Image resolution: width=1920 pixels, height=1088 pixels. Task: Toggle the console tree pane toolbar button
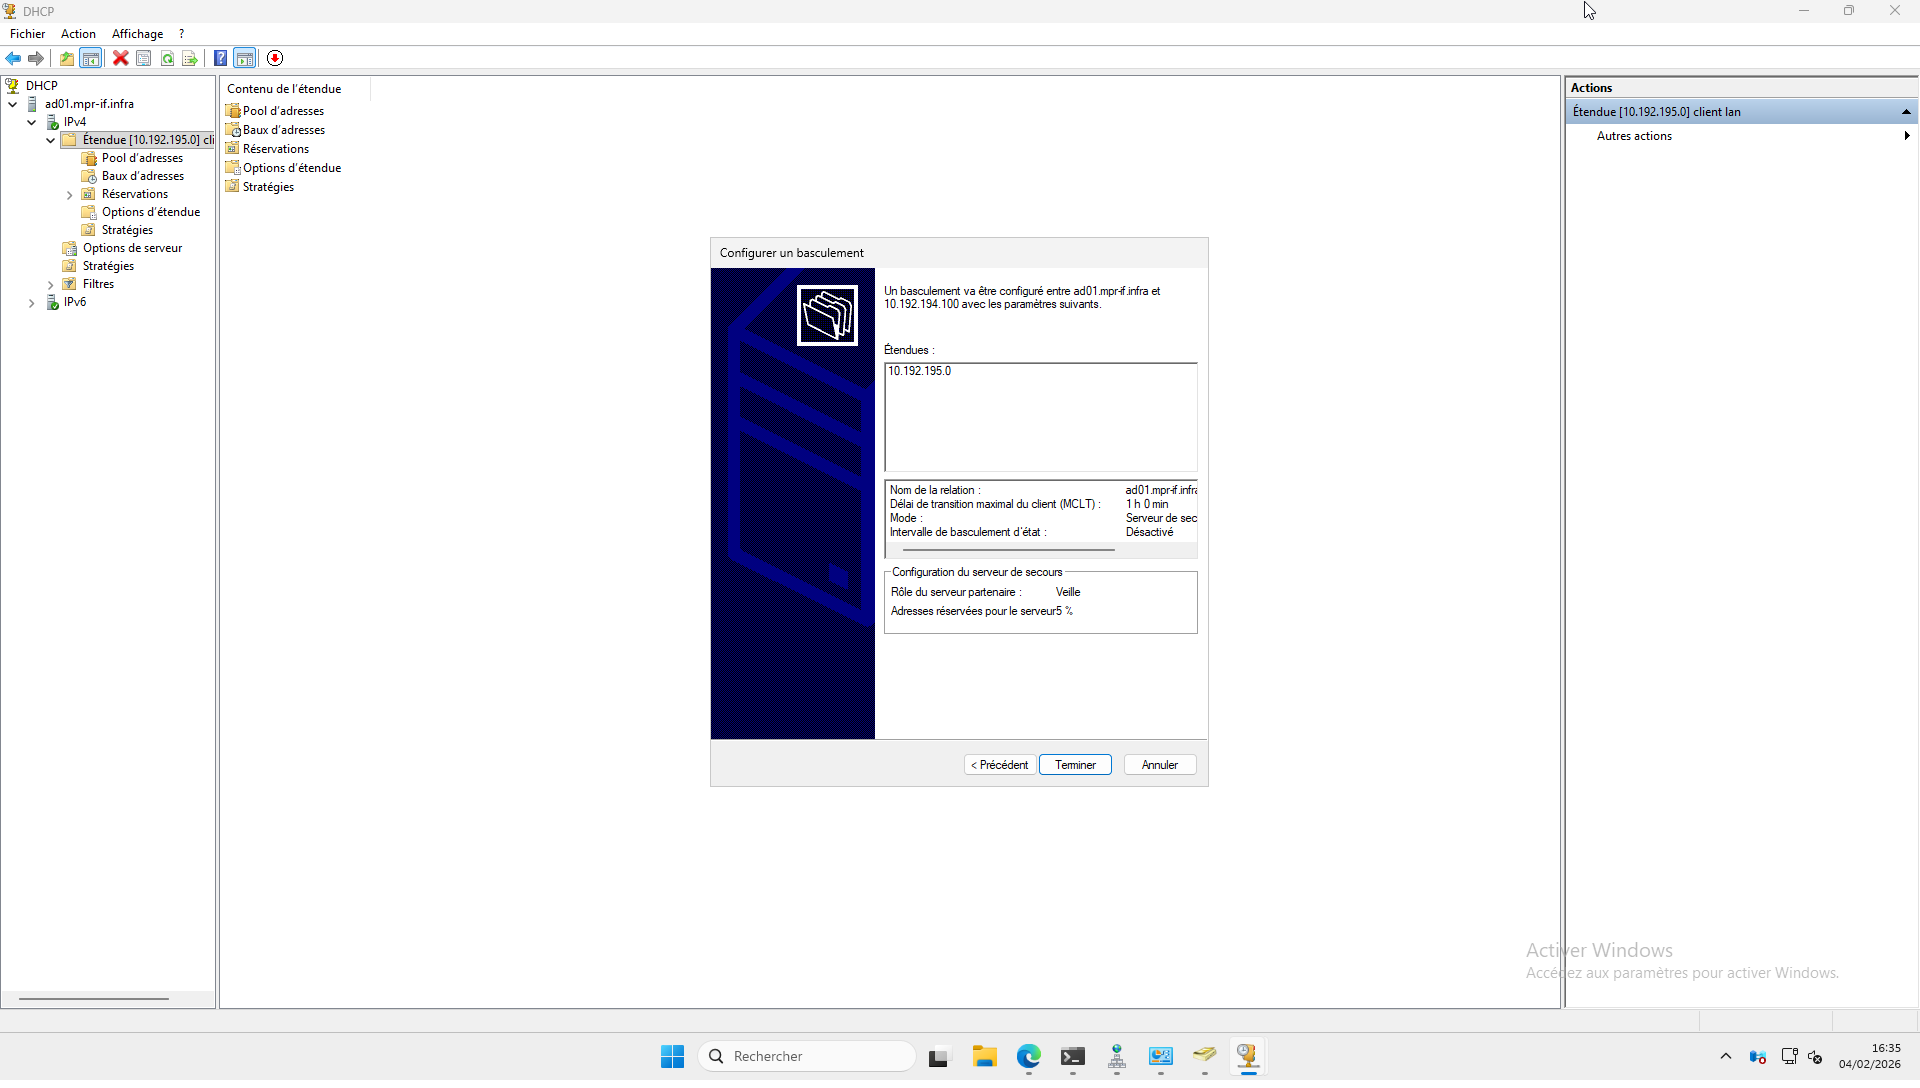(x=91, y=58)
